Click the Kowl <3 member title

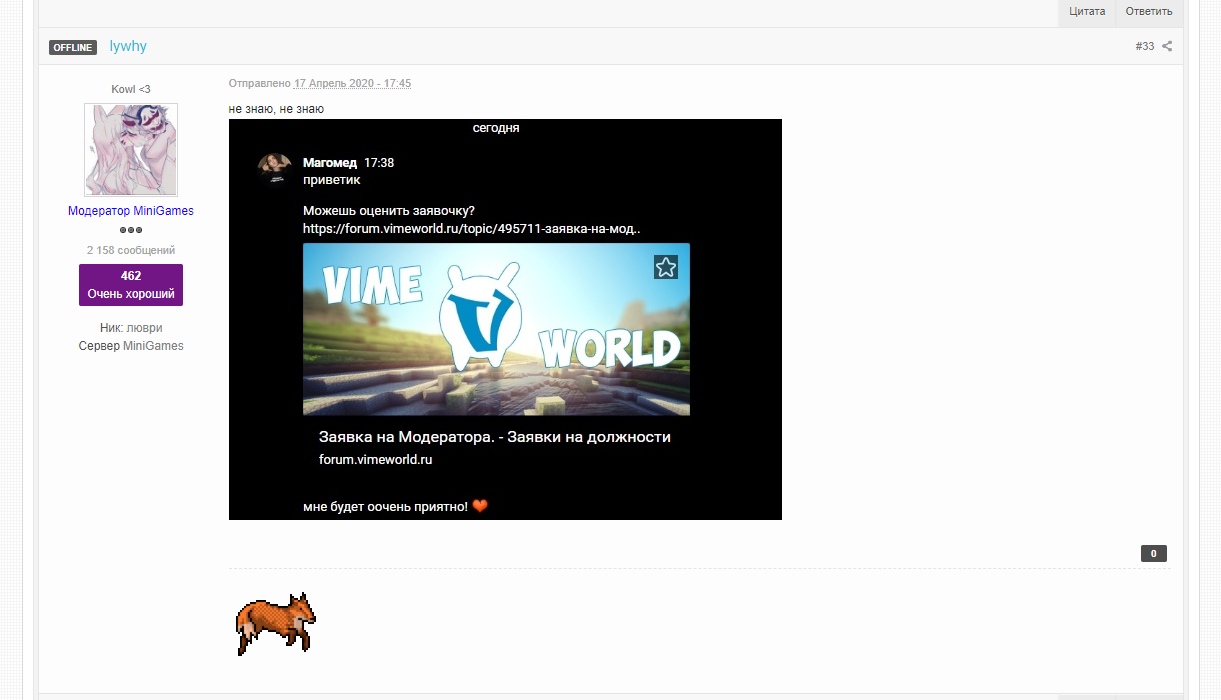pyautogui.click(x=131, y=89)
